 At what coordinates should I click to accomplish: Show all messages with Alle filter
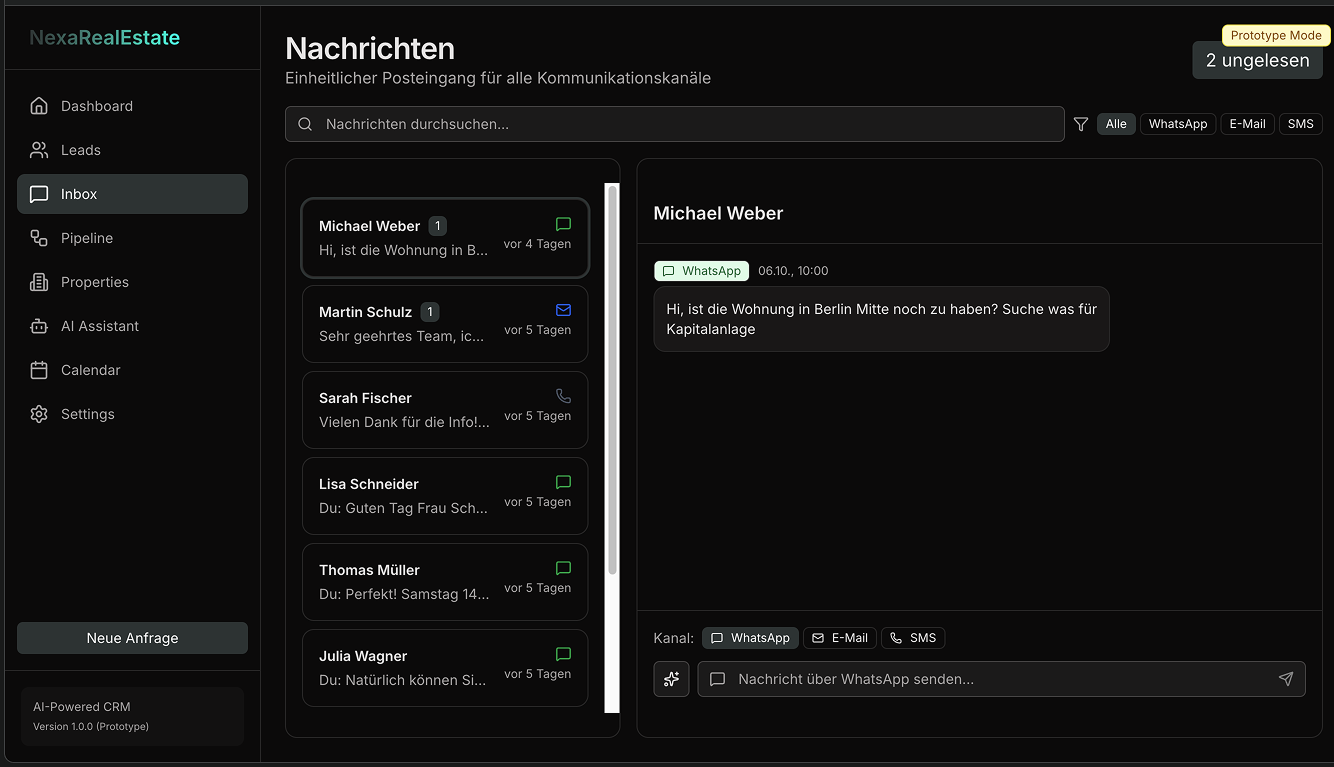point(1116,124)
